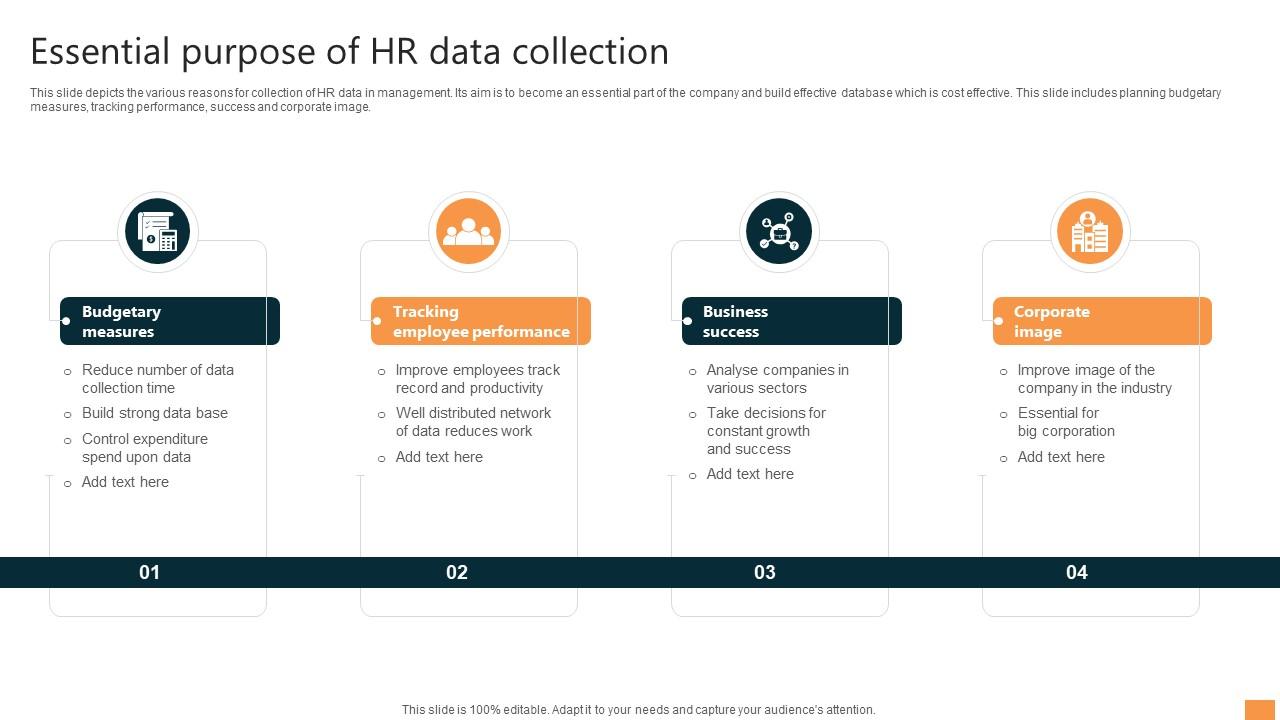Click 'Analyse companies in various sectors' bullet
Image resolution: width=1280 pixels, height=720 pixels.
[778, 379]
